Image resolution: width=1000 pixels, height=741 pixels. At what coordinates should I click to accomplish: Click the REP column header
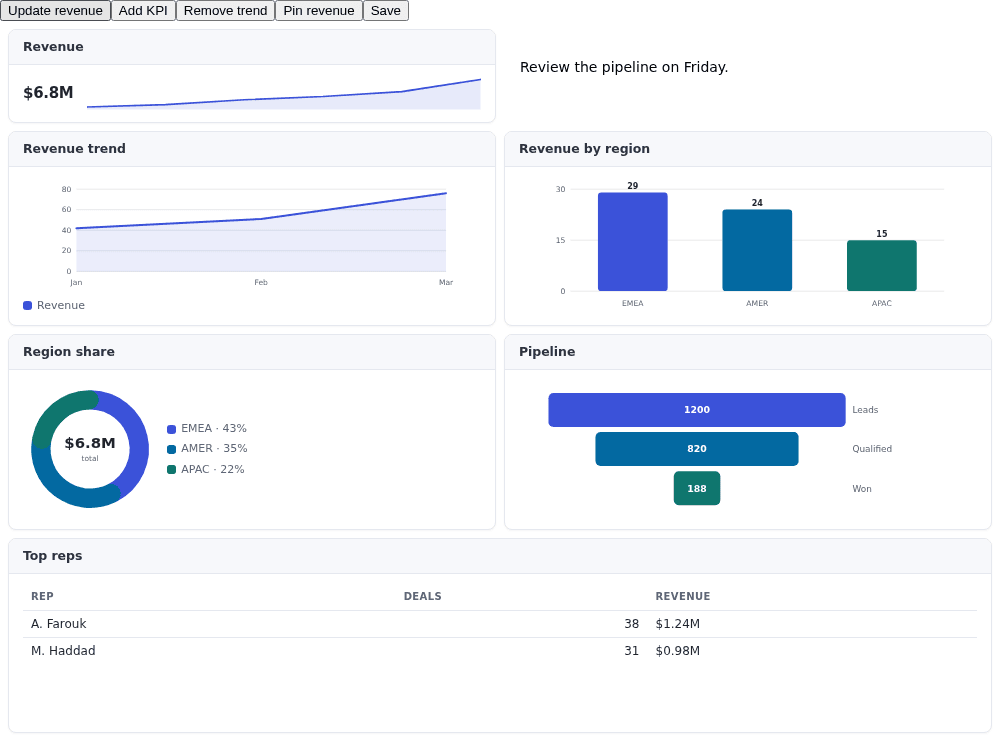tap(42, 596)
